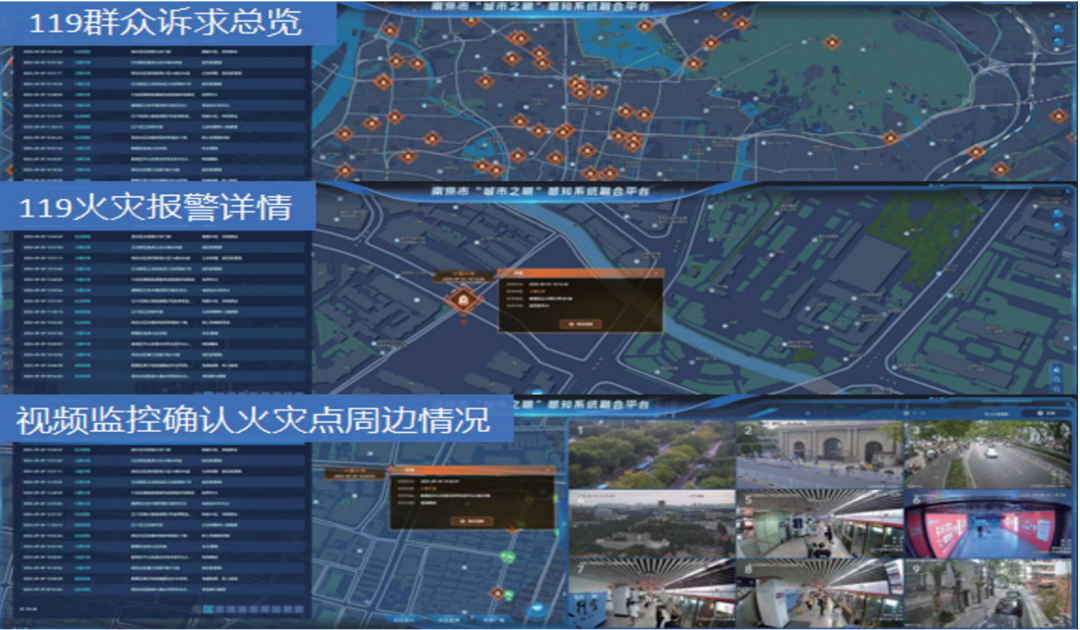This screenshot has height=630, width=1080.
Task: Open camera feed 8 of the subway platform
Action: pyautogui.click(x=818, y=594)
